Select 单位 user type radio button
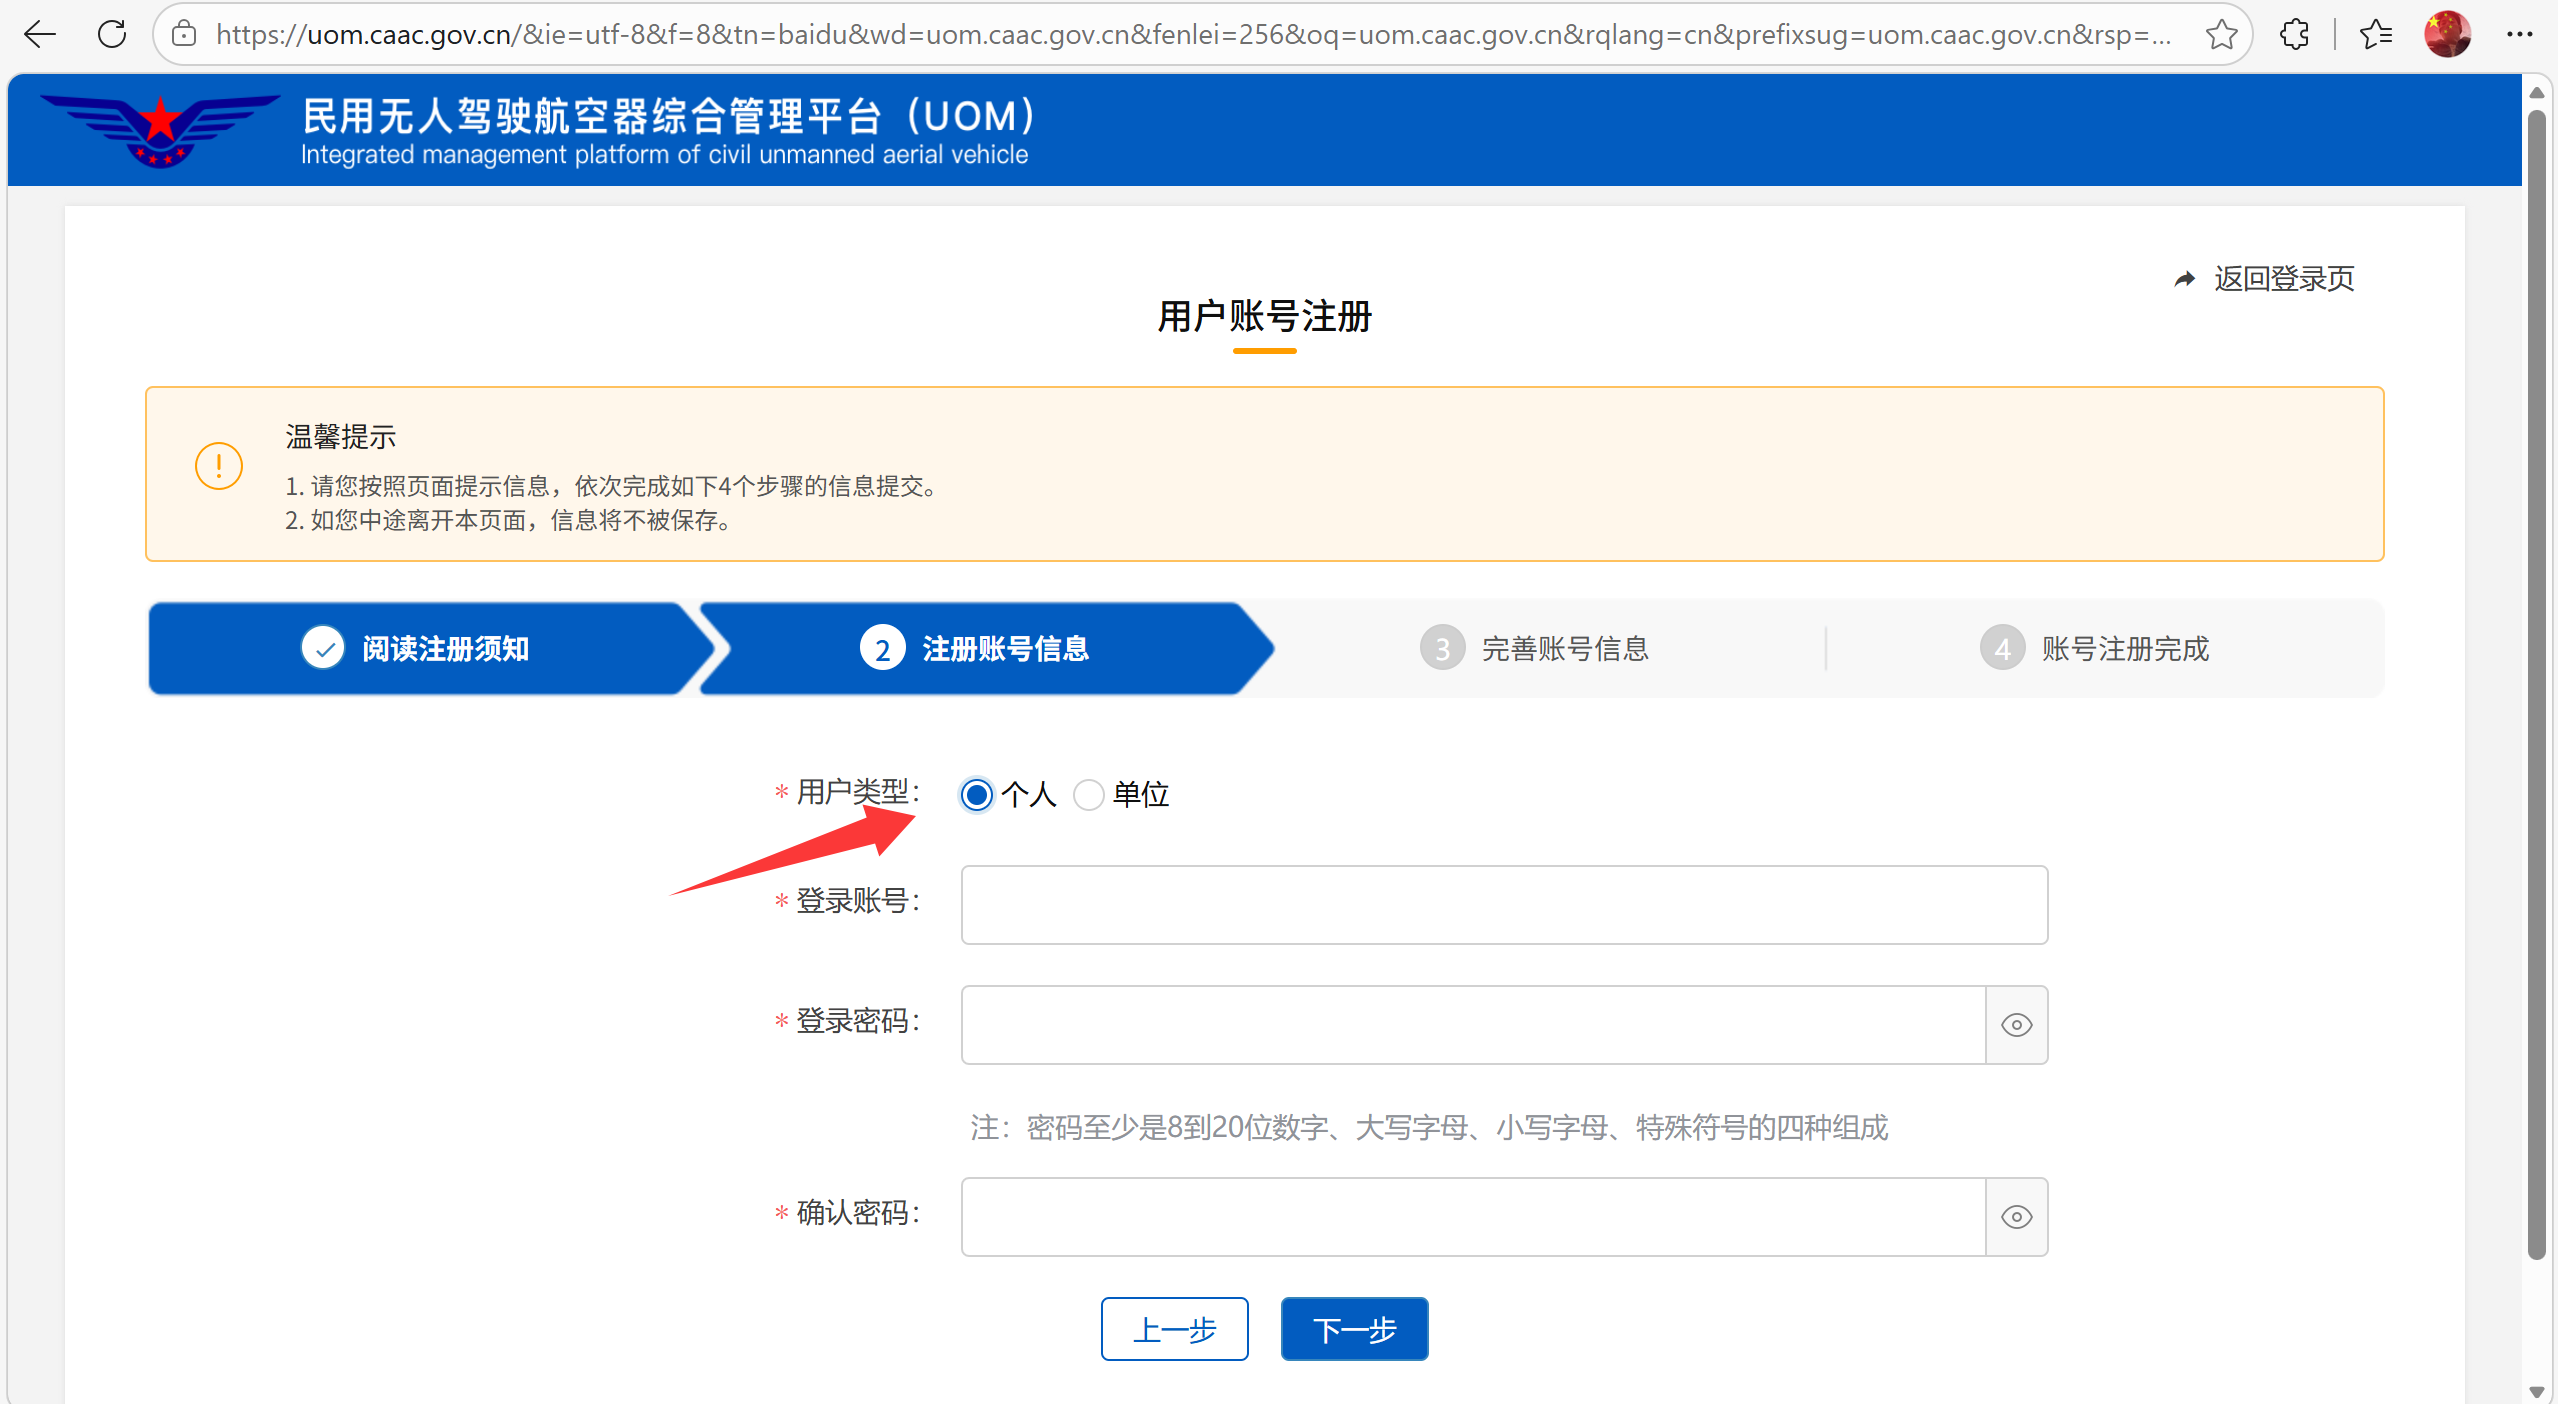The height and width of the screenshot is (1404, 2558). click(1088, 795)
